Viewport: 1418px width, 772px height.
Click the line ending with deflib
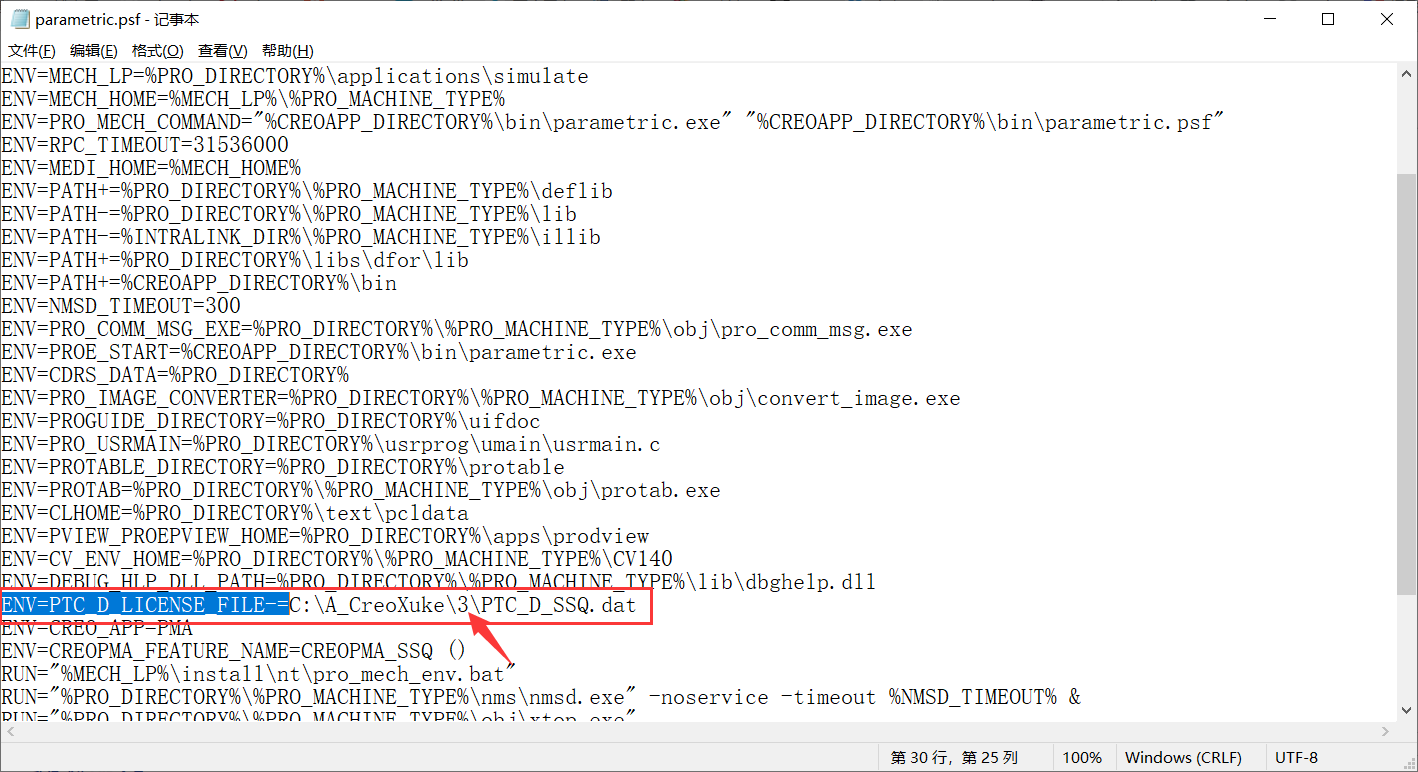(x=307, y=191)
